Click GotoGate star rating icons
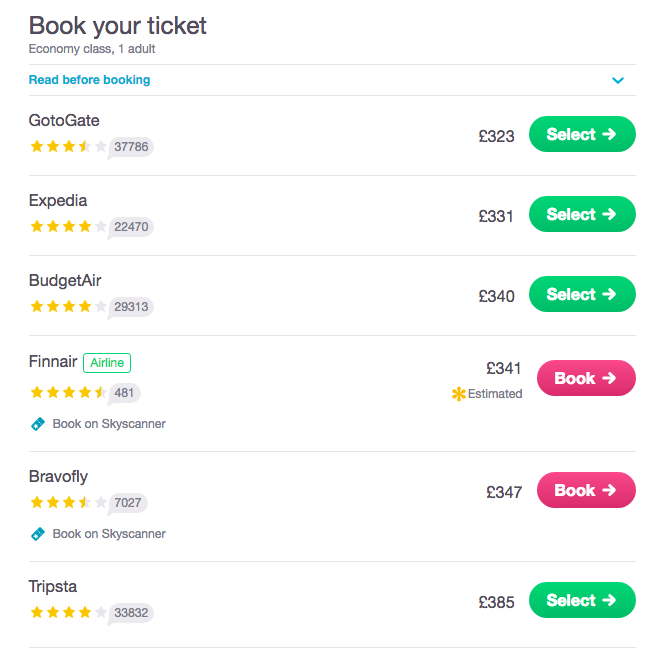The height and width of the screenshot is (660, 663). [68, 147]
